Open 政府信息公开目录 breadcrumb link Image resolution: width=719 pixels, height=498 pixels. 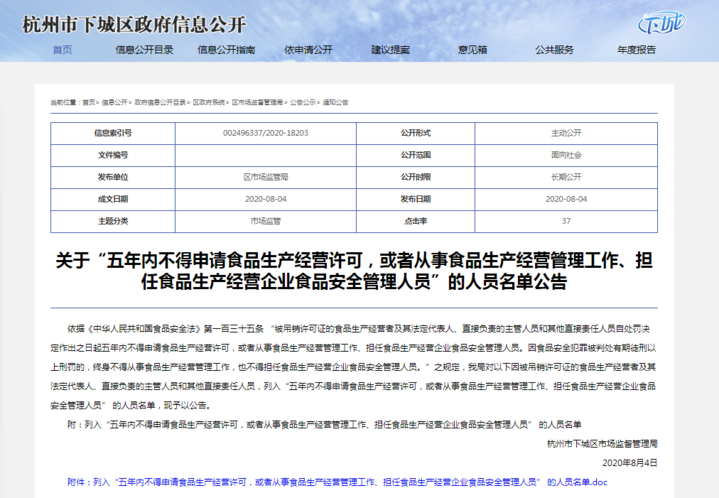click(x=160, y=102)
